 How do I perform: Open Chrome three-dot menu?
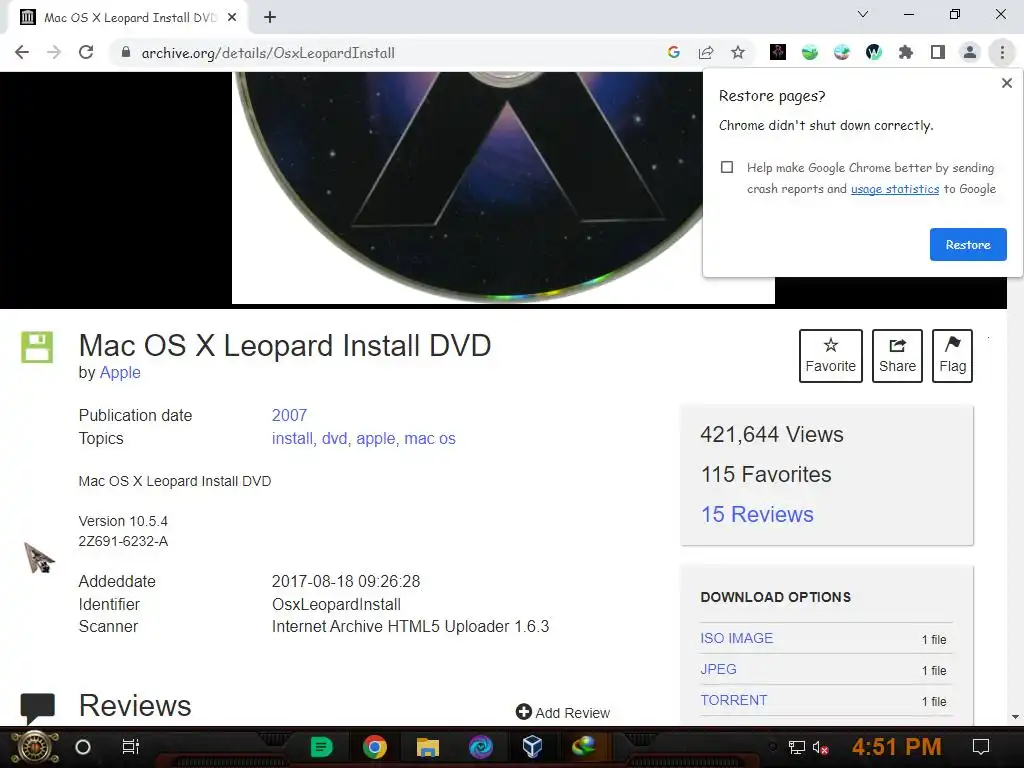1002,53
